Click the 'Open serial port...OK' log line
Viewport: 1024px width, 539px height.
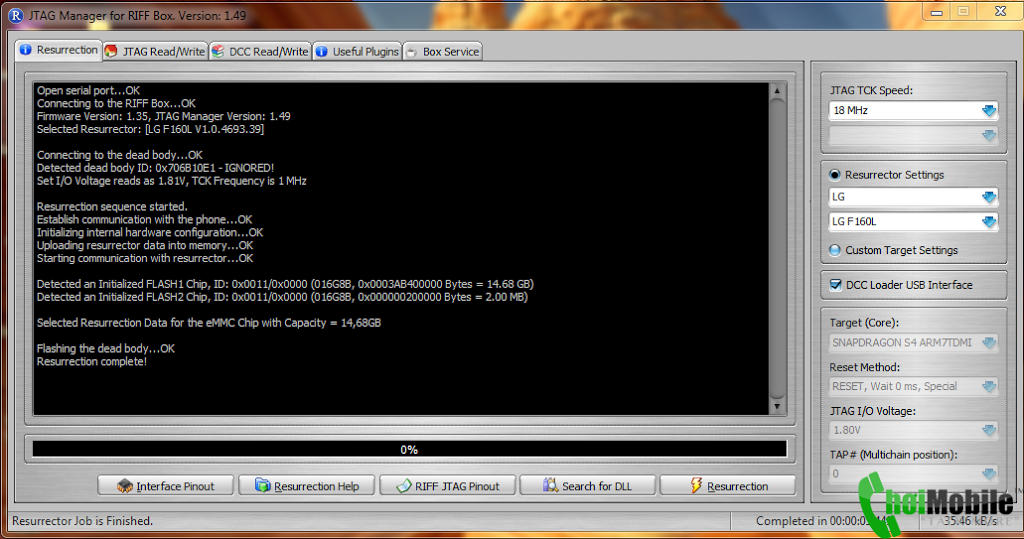pyautogui.click(x=88, y=90)
